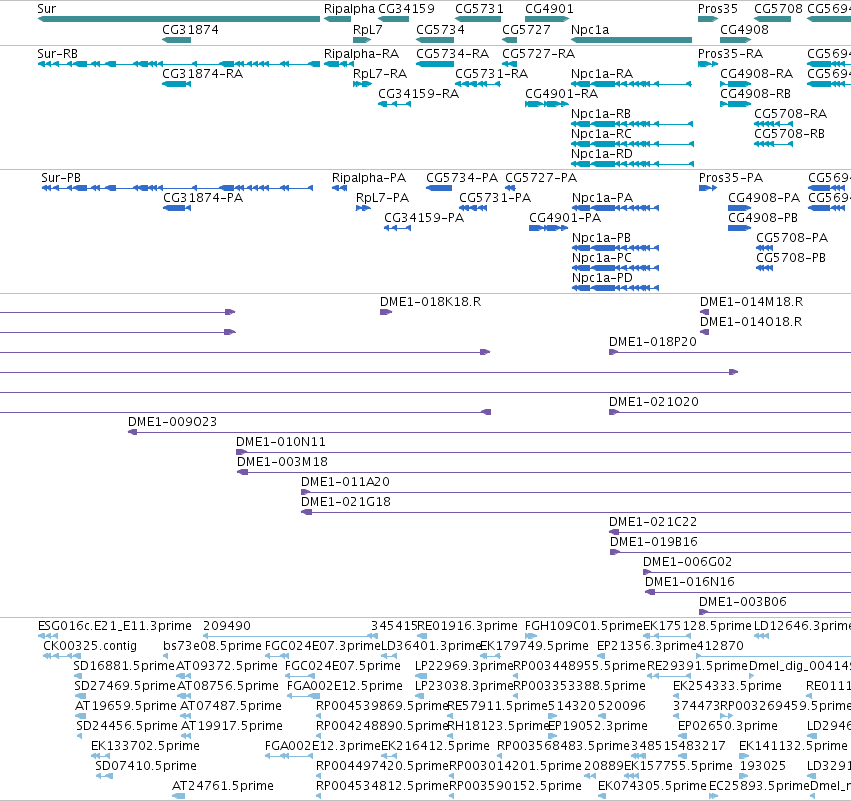Select the CG5727-RA transcript label
Viewport: 851px width, 801px height.
point(538,54)
